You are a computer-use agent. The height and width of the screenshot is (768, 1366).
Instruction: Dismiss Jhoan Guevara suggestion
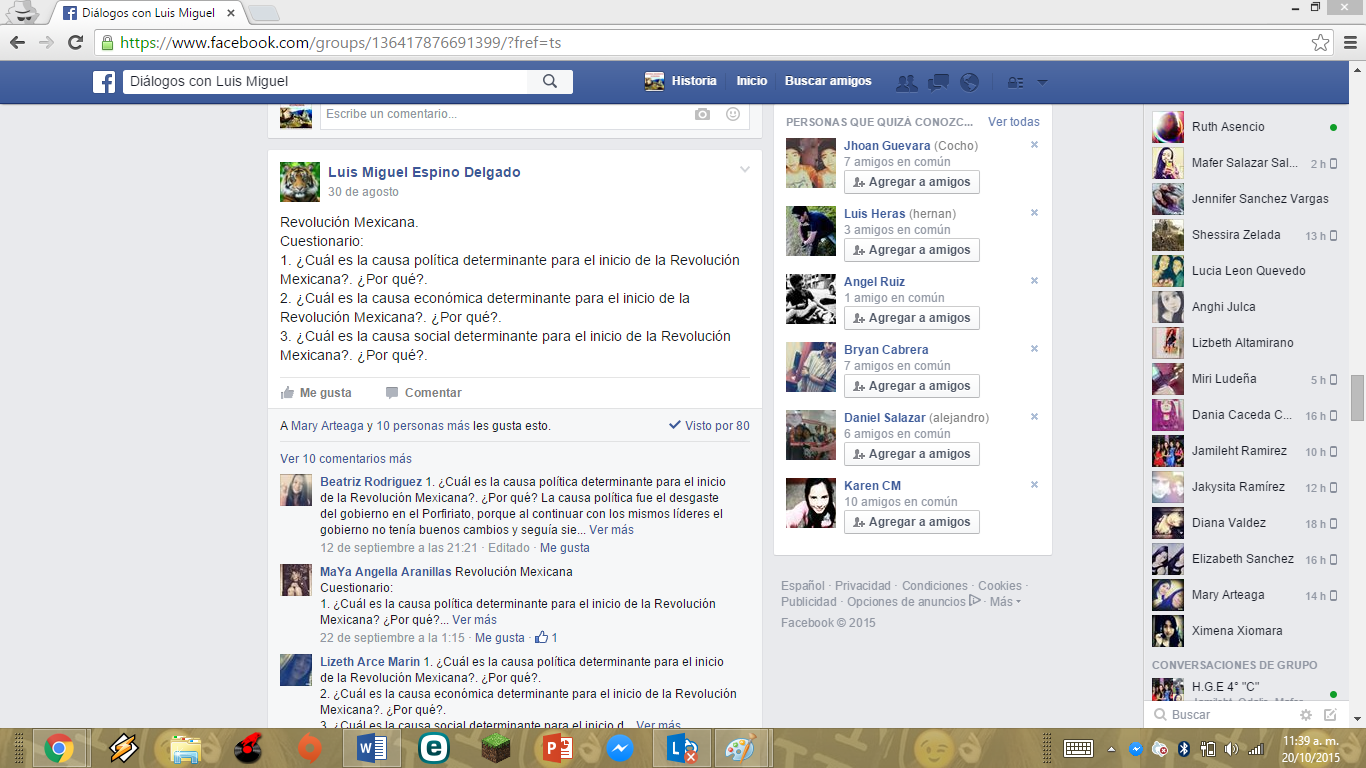[1034, 145]
